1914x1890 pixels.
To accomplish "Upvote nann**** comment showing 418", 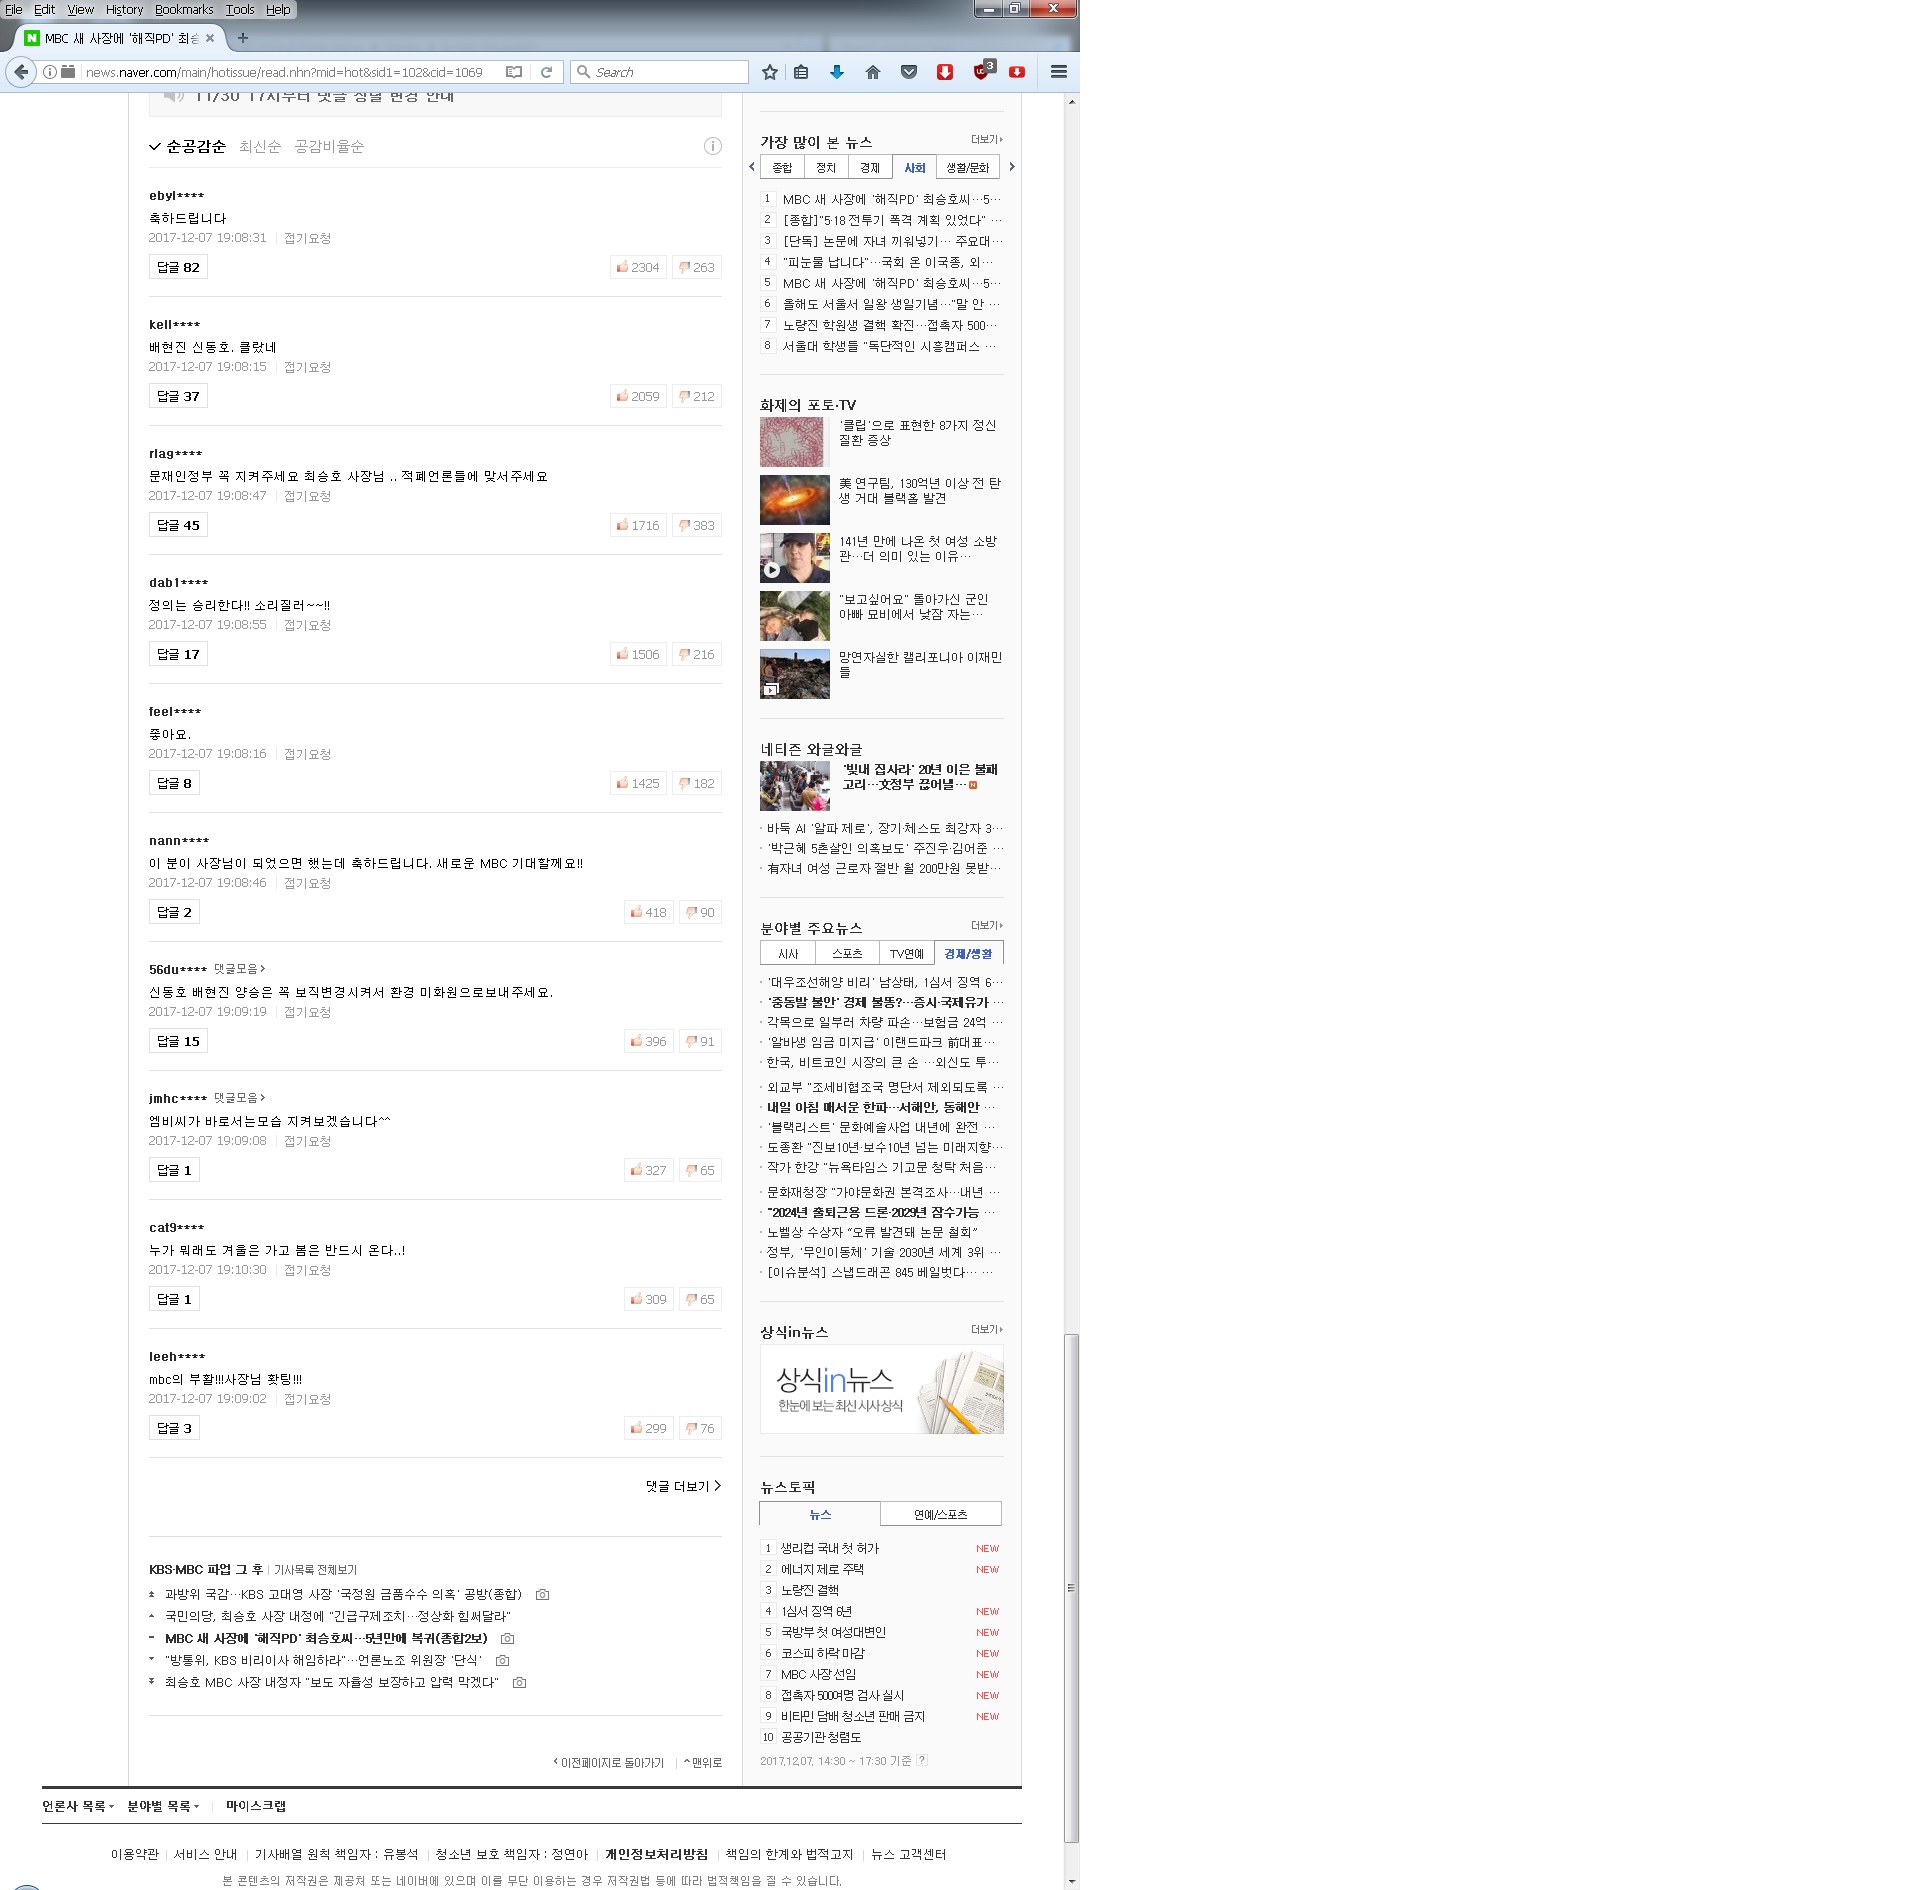I will pyautogui.click(x=649, y=912).
